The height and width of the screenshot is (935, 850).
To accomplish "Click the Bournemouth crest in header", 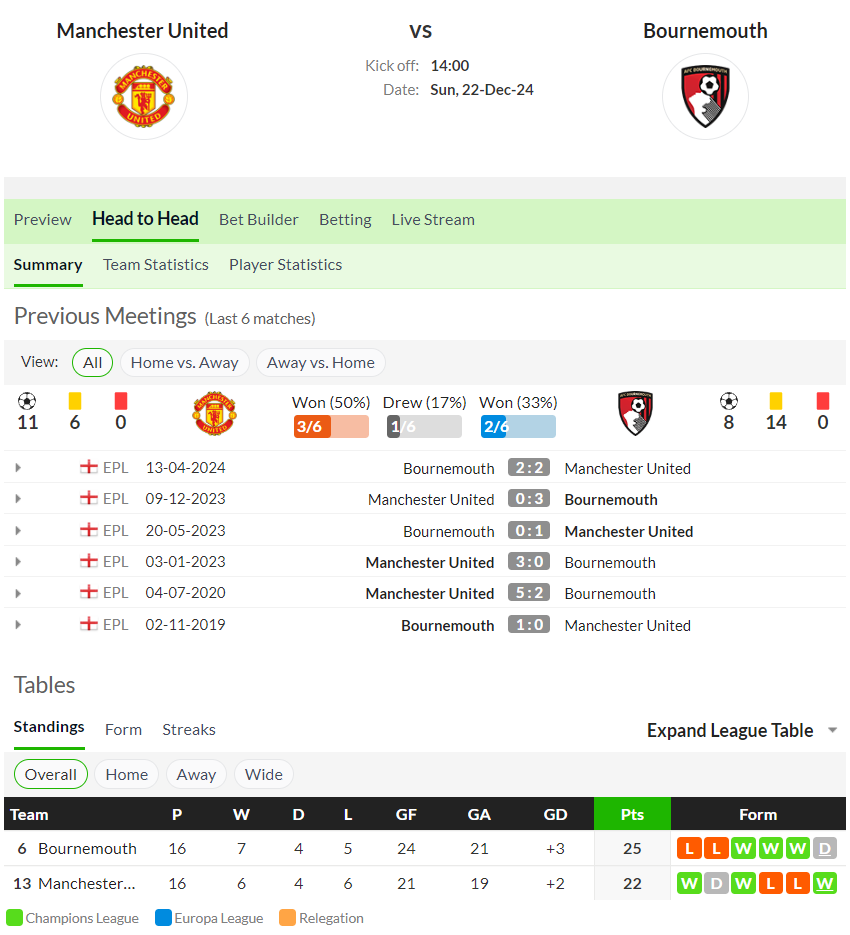I will (x=705, y=96).
